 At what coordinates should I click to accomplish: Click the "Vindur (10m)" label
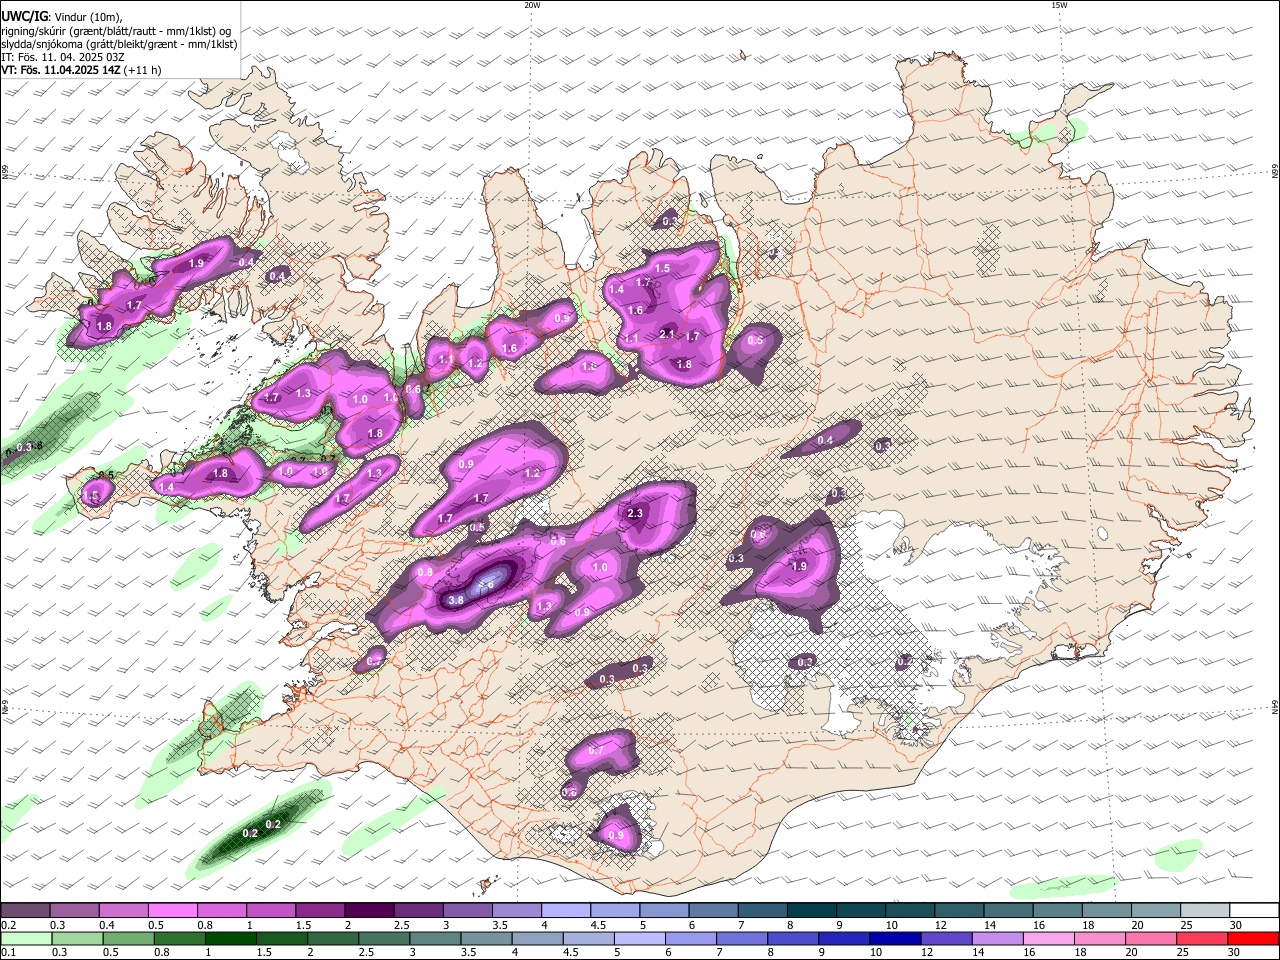pyautogui.click(x=86, y=17)
